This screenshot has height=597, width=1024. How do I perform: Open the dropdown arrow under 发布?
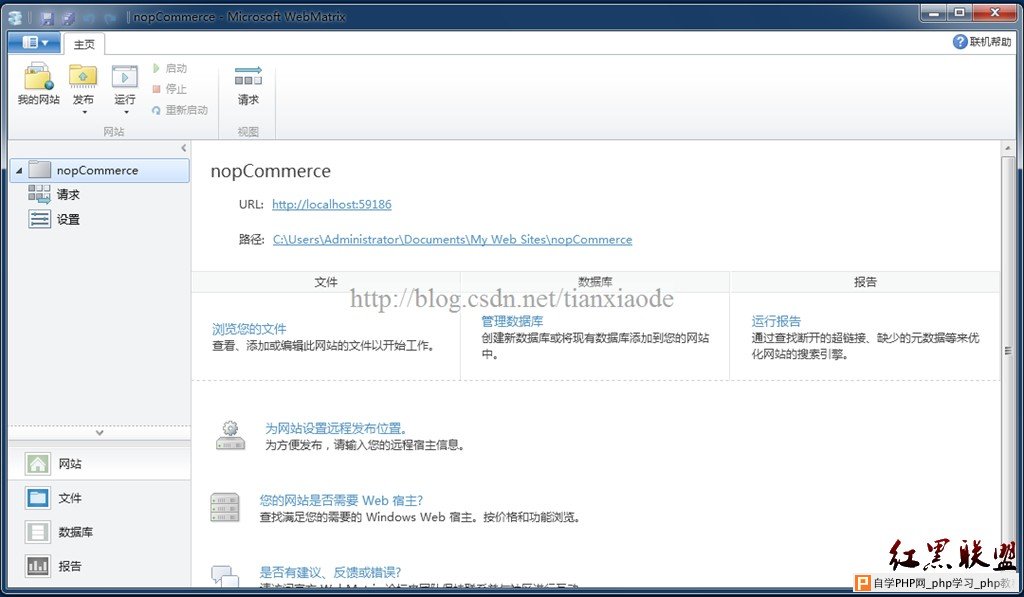[x=84, y=112]
